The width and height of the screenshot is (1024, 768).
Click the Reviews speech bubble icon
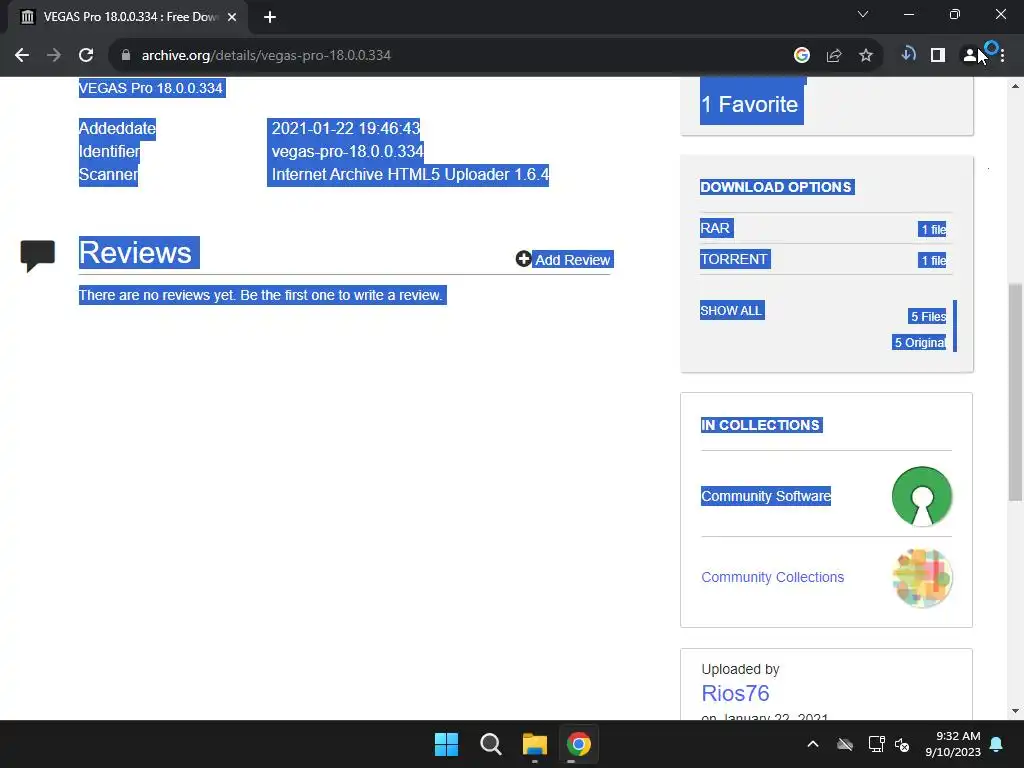tap(38, 255)
